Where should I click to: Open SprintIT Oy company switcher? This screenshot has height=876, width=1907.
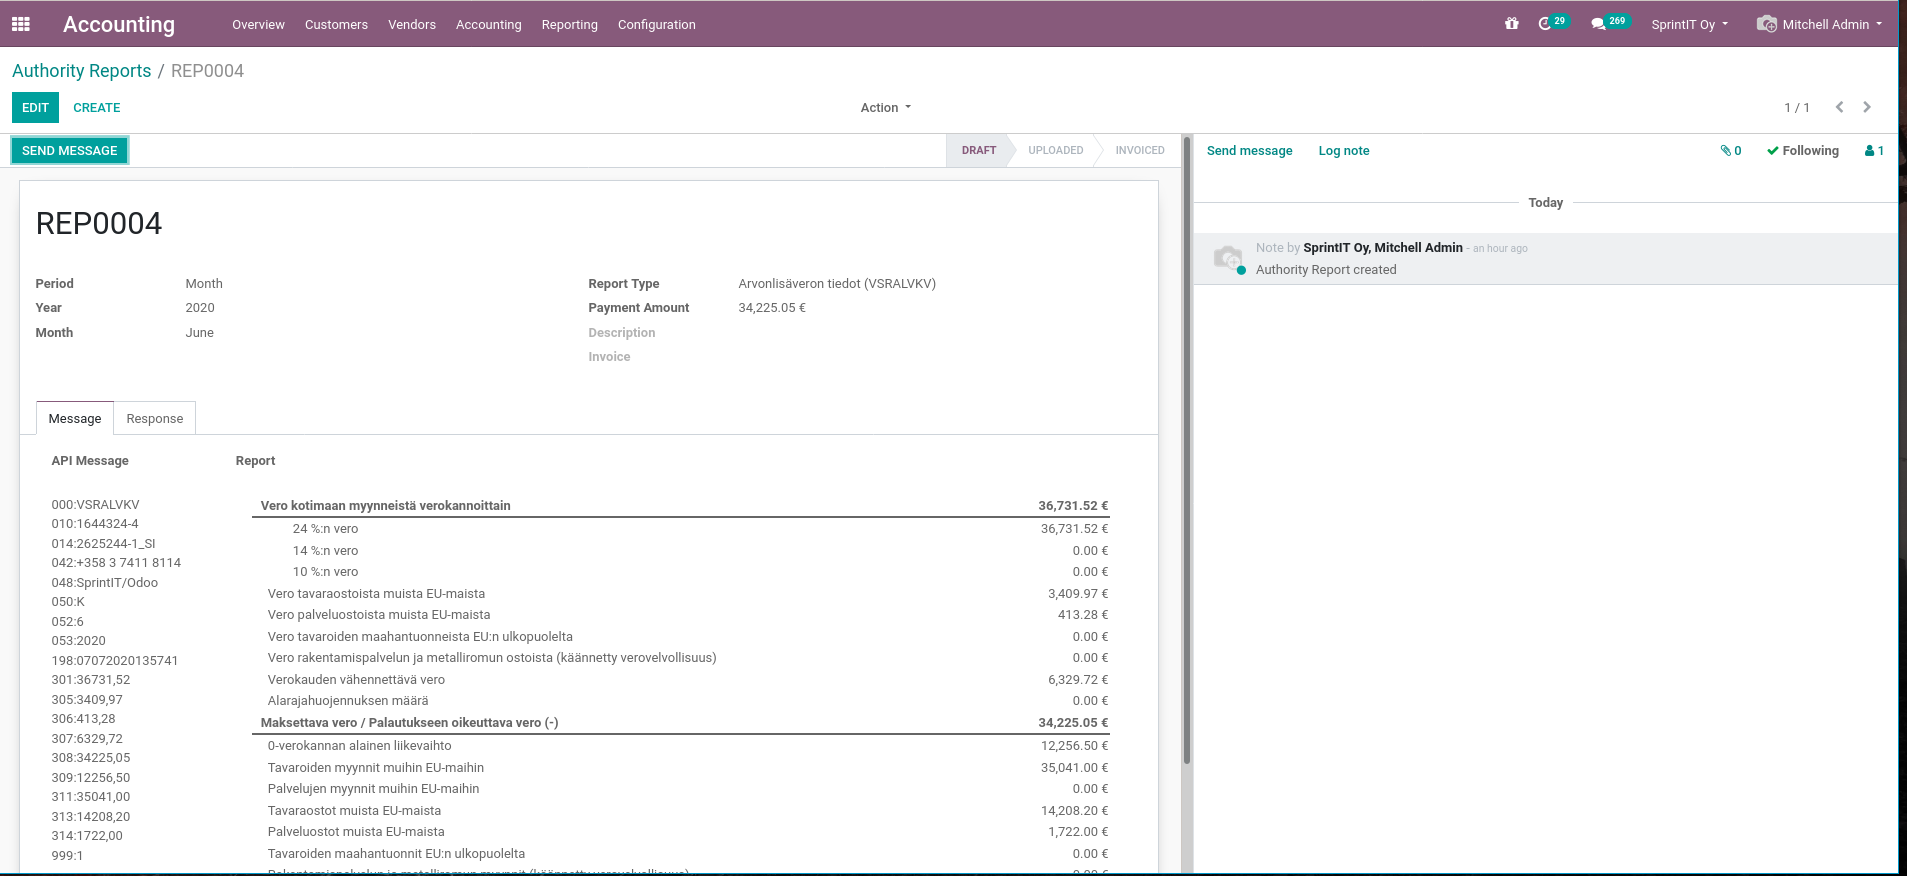pos(1689,25)
